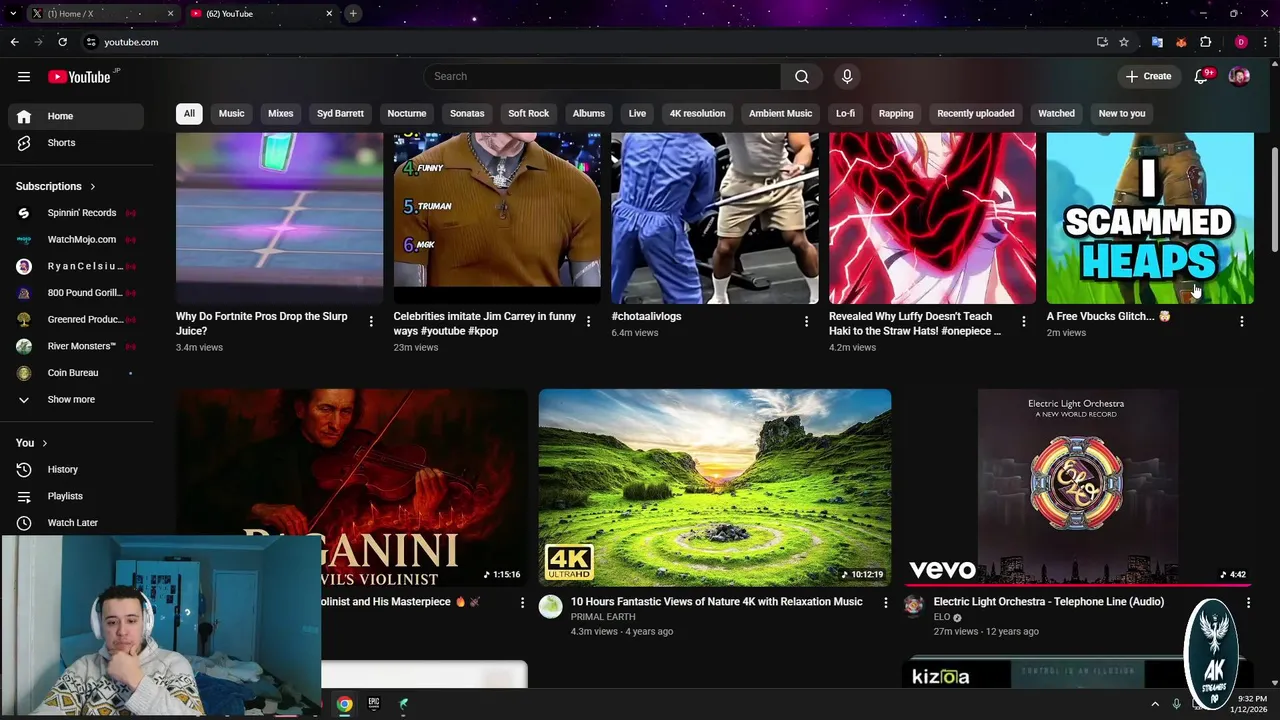Open 800 Pound Gorilla subscription
The image size is (1280, 720).
76,293
